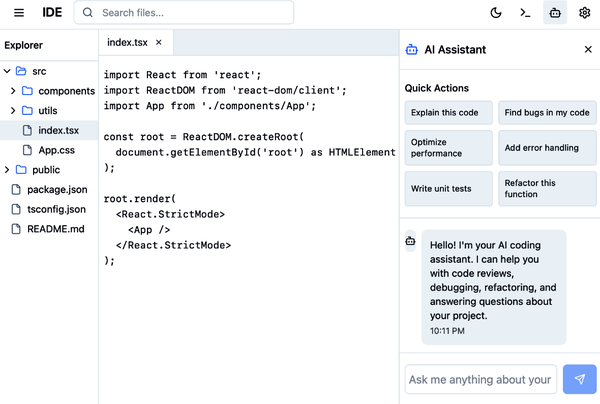Viewport: 600px width, 404px height.
Task: Click the send message arrow button
Action: tap(580, 379)
